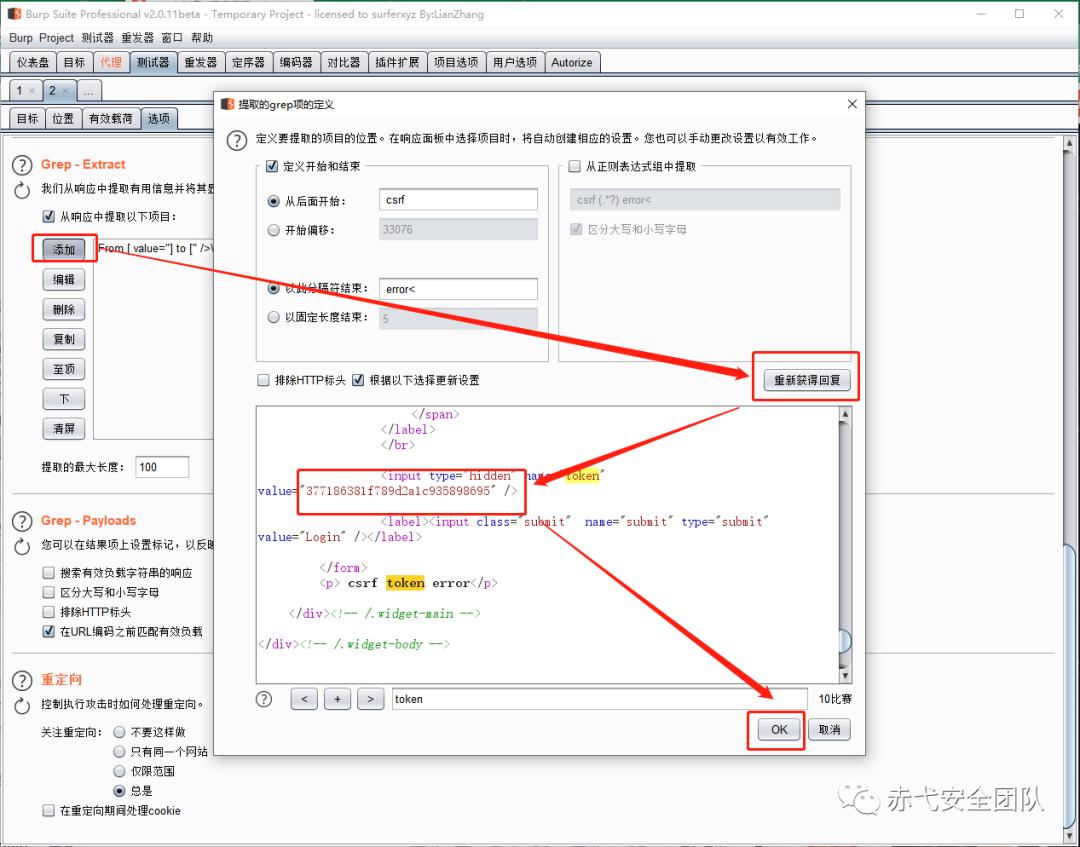This screenshot has height=847, width=1080.
Task: Click the Grep - Payloads help question icon
Action: (22, 521)
